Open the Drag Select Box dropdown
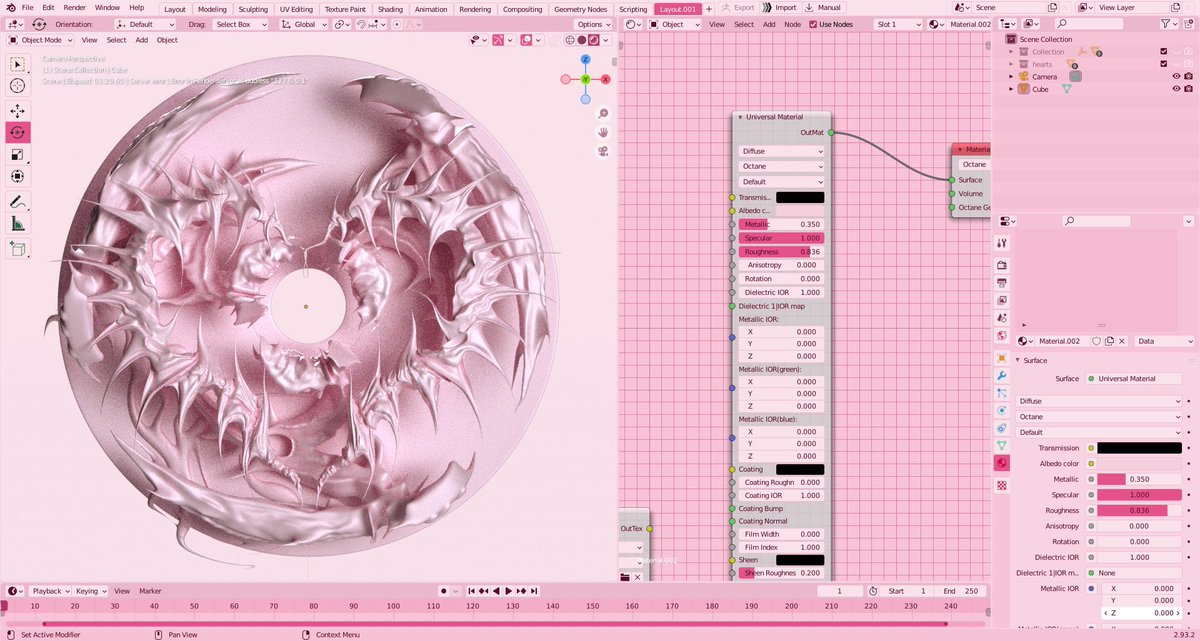 [240, 24]
